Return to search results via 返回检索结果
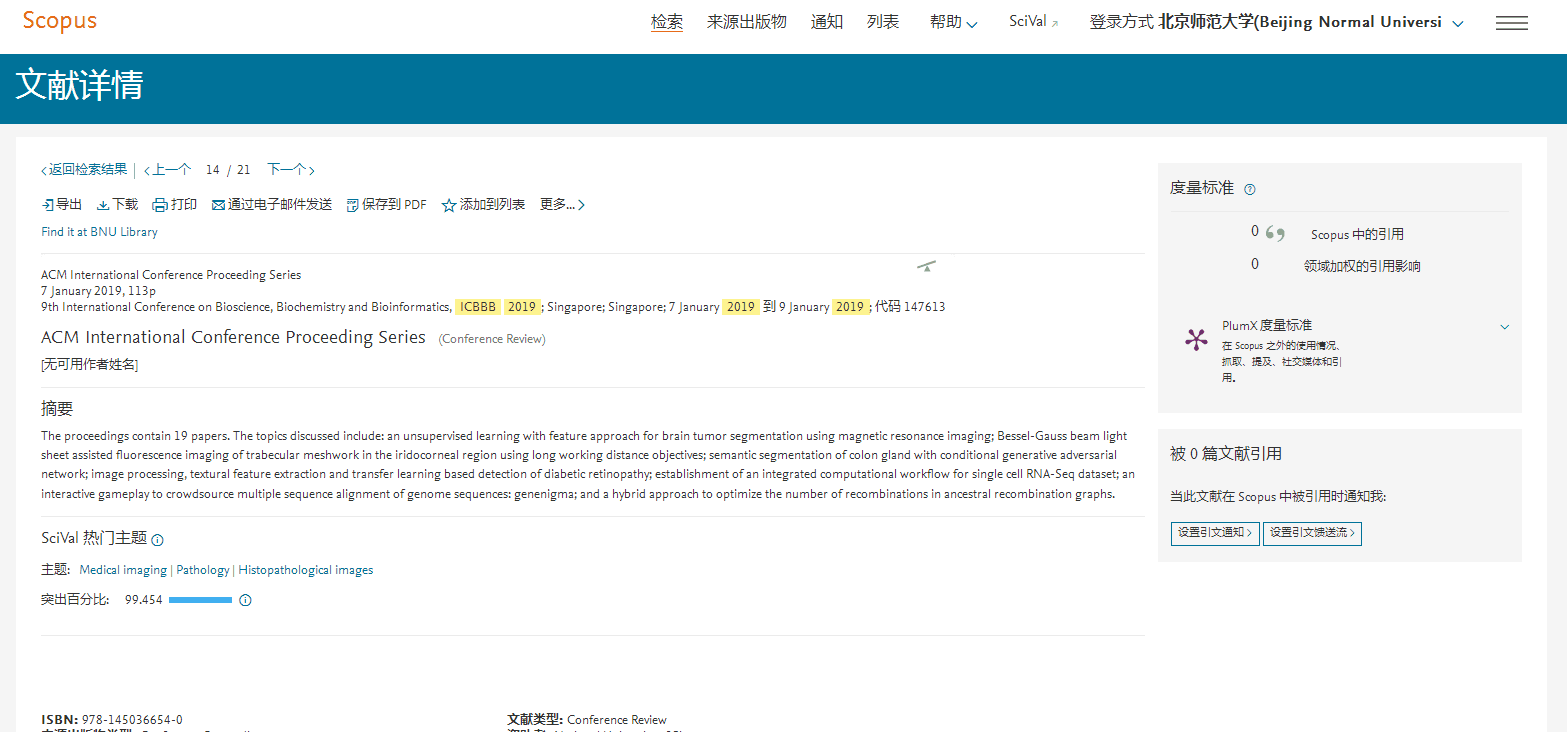Screen dimensions: 1567x732 click(84, 170)
